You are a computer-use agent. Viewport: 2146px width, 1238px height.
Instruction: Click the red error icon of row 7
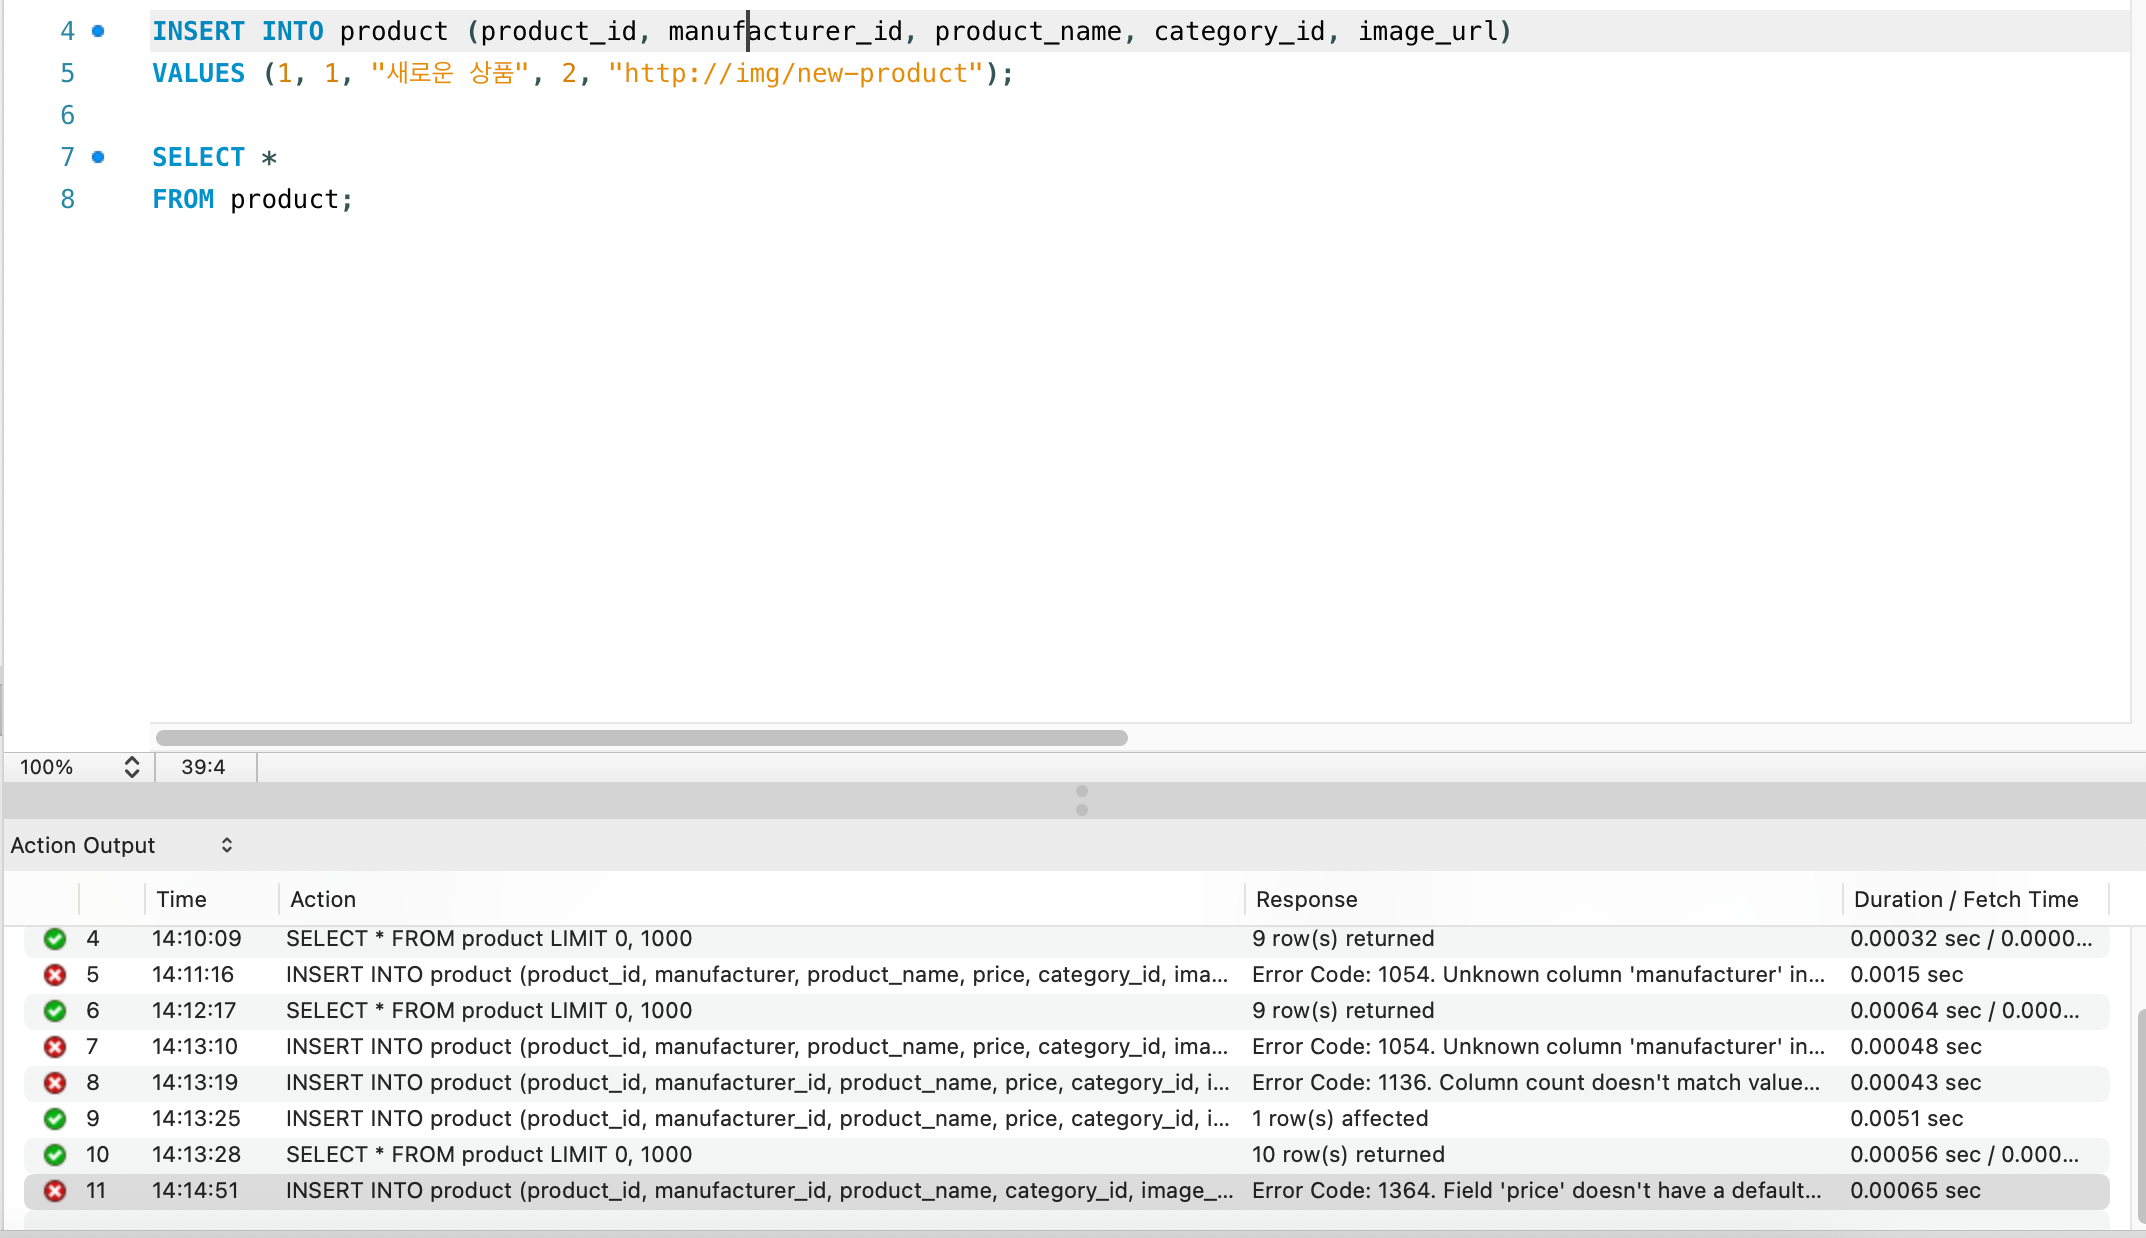(55, 1046)
